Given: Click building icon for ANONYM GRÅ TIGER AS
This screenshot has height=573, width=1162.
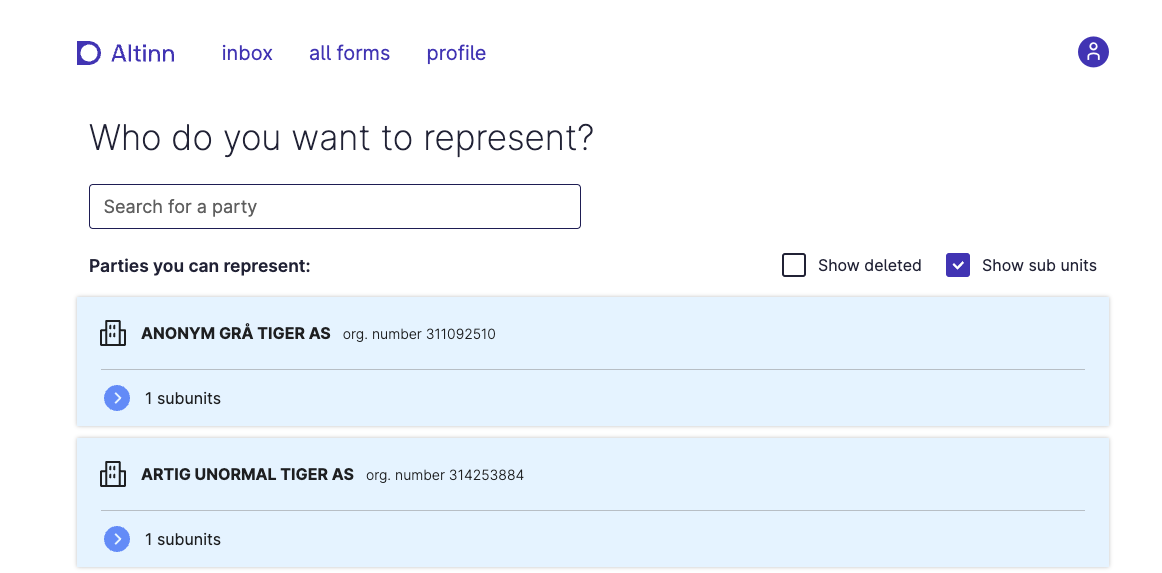Looking at the screenshot, I should click(x=113, y=333).
